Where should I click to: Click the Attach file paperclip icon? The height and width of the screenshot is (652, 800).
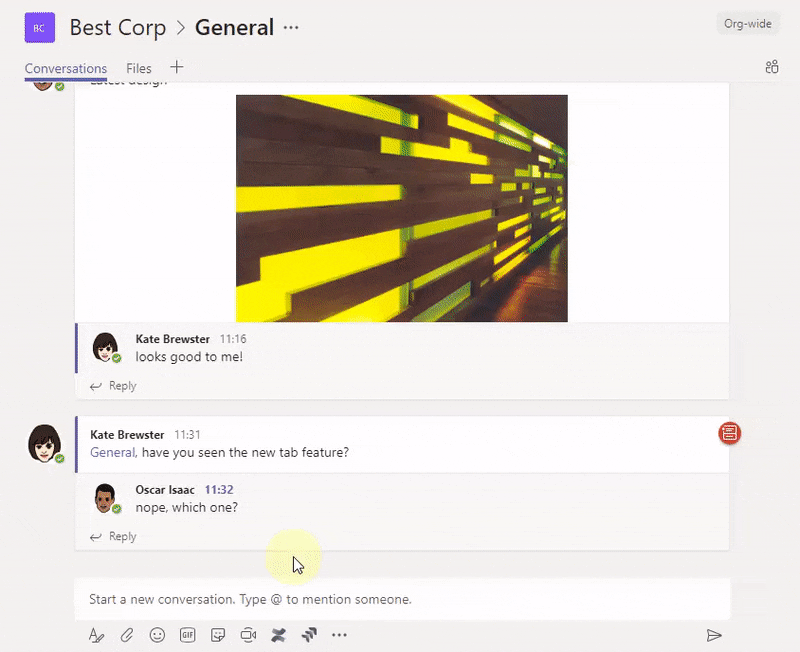coord(127,634)
